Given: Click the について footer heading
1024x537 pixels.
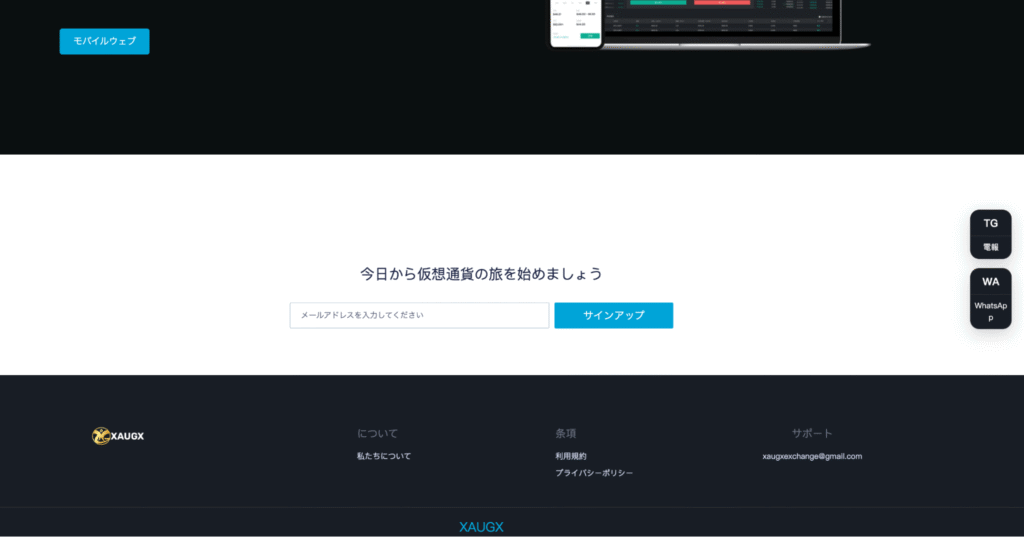Looking at the screenshot, I should [x=377, y=433].
